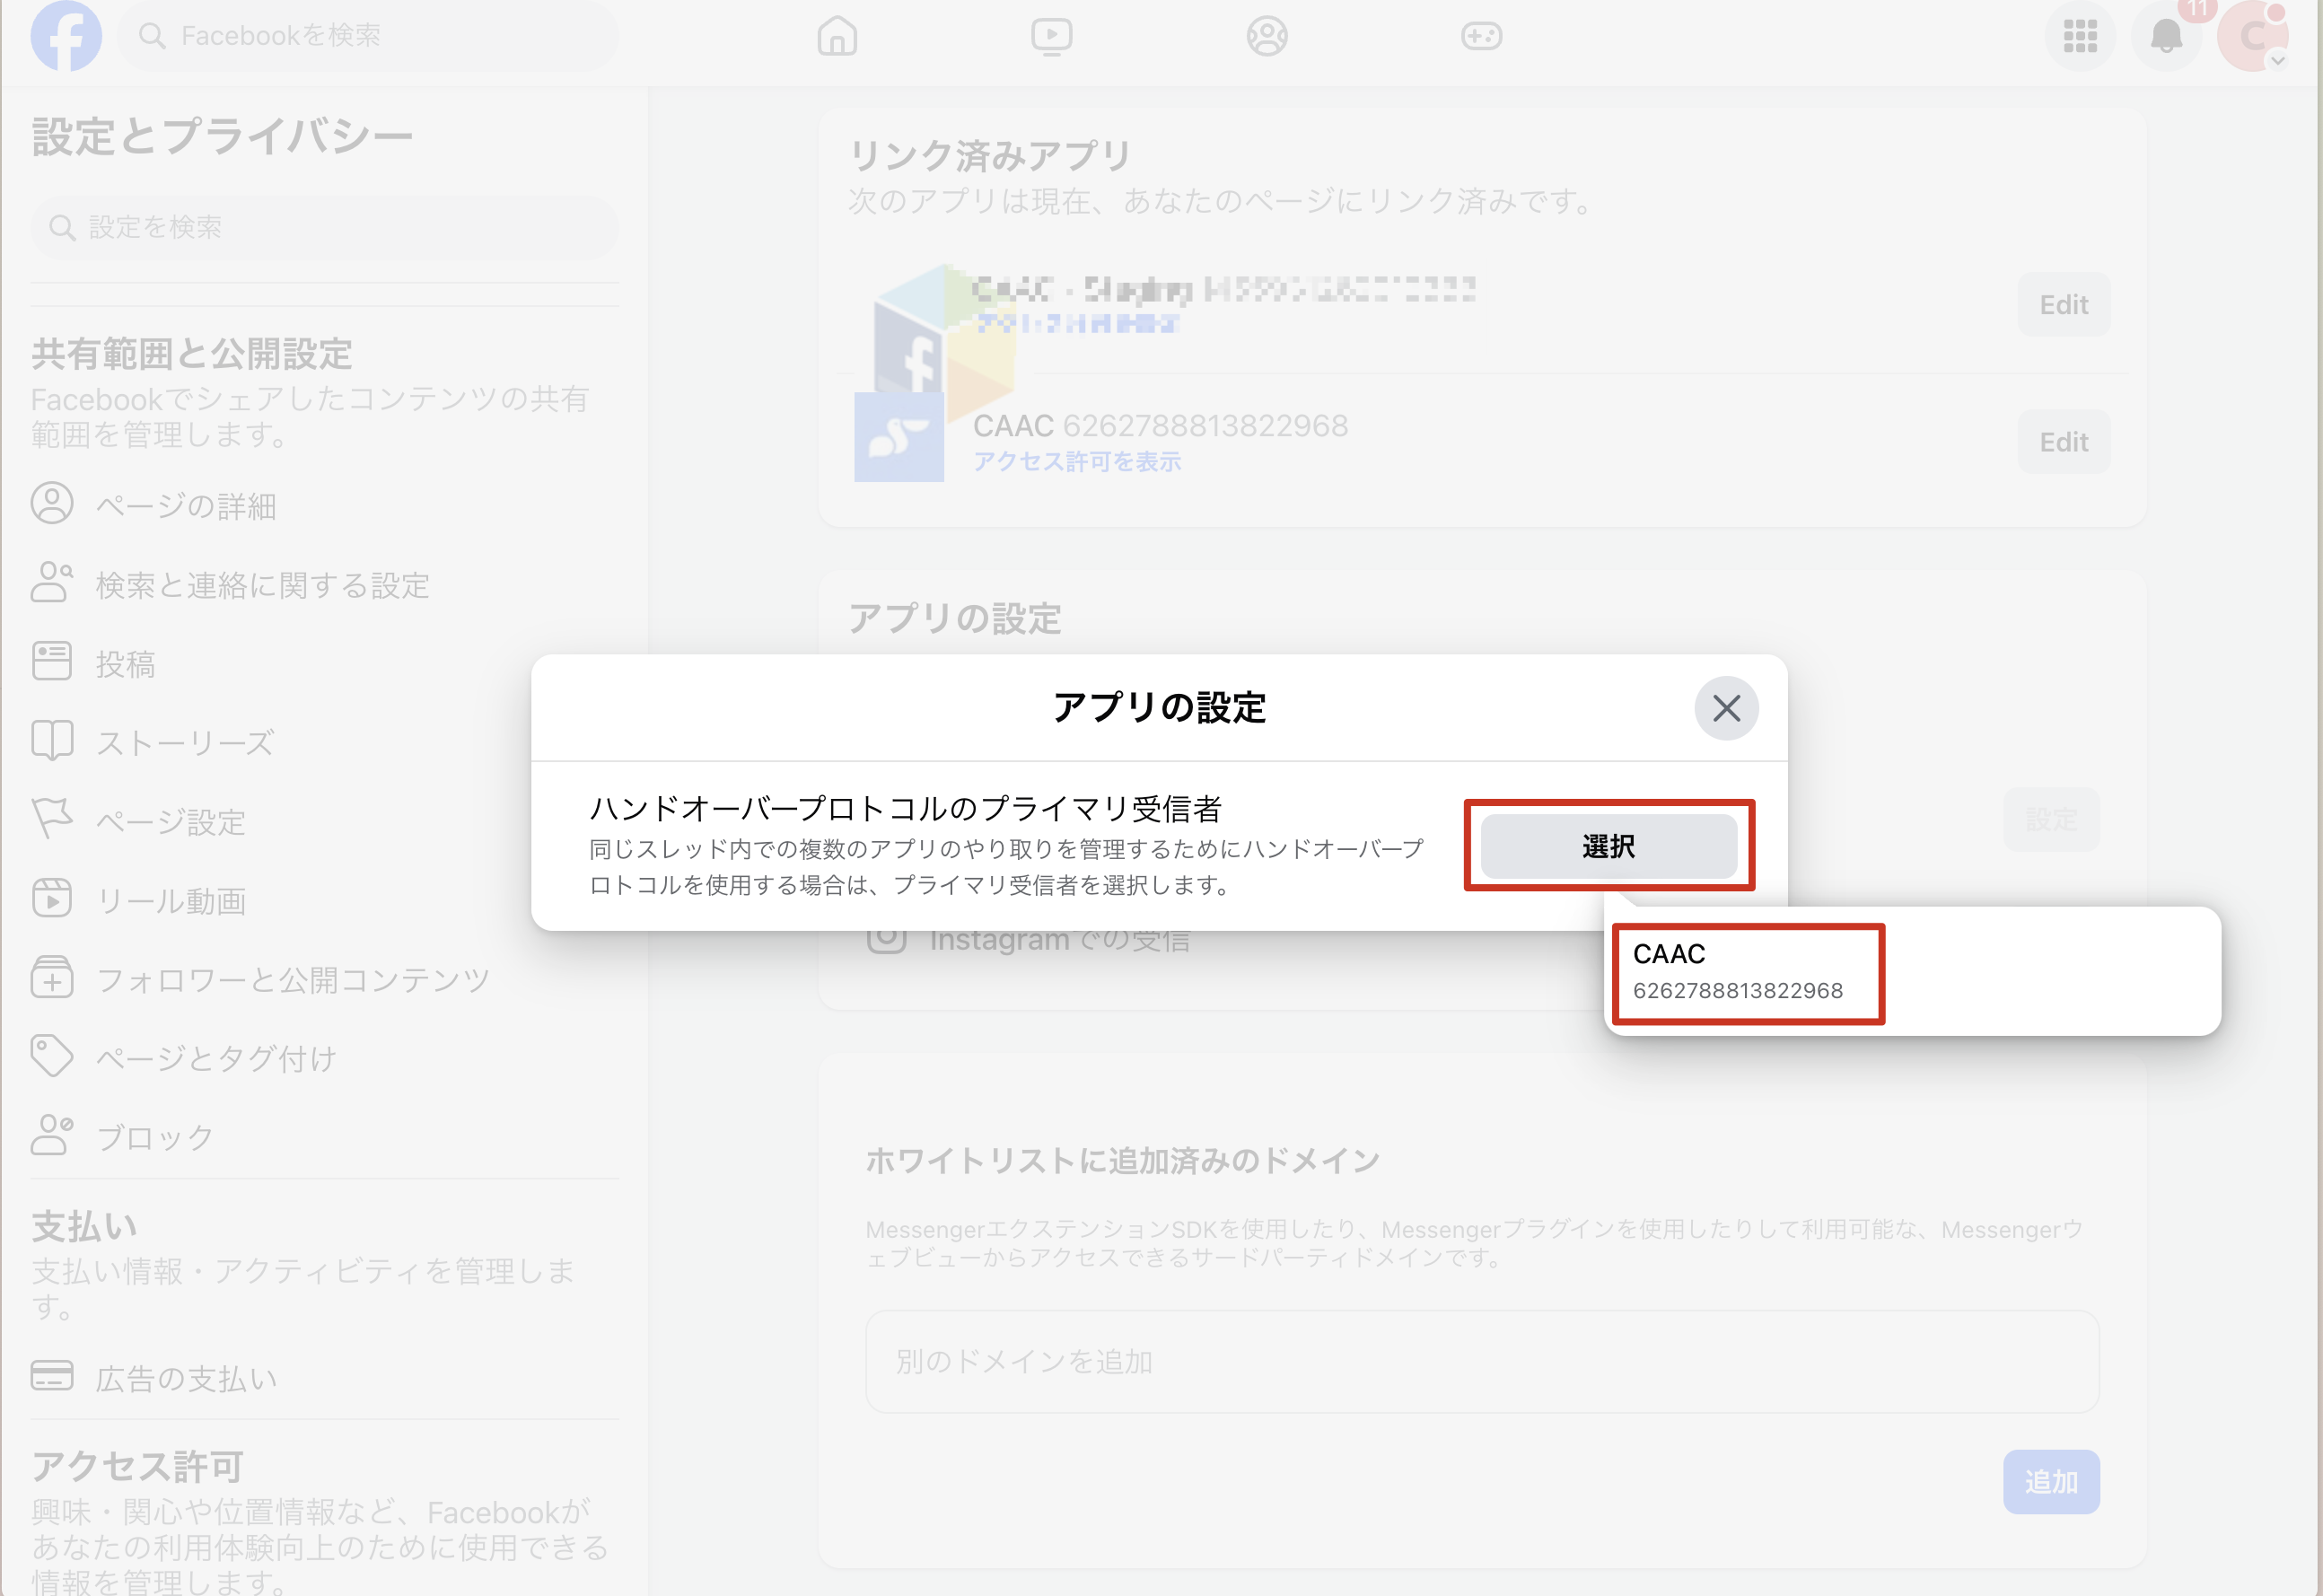Click the リール動画 play icon
2323x1596 pixels.
[x=52, y=897]
